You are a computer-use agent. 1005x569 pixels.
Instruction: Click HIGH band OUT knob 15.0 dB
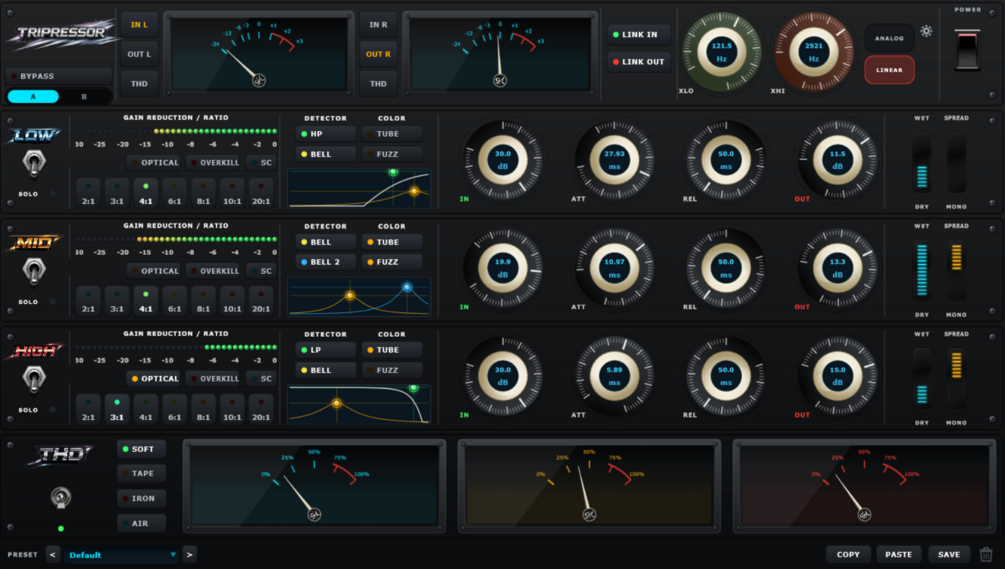(x=838, y=376)
